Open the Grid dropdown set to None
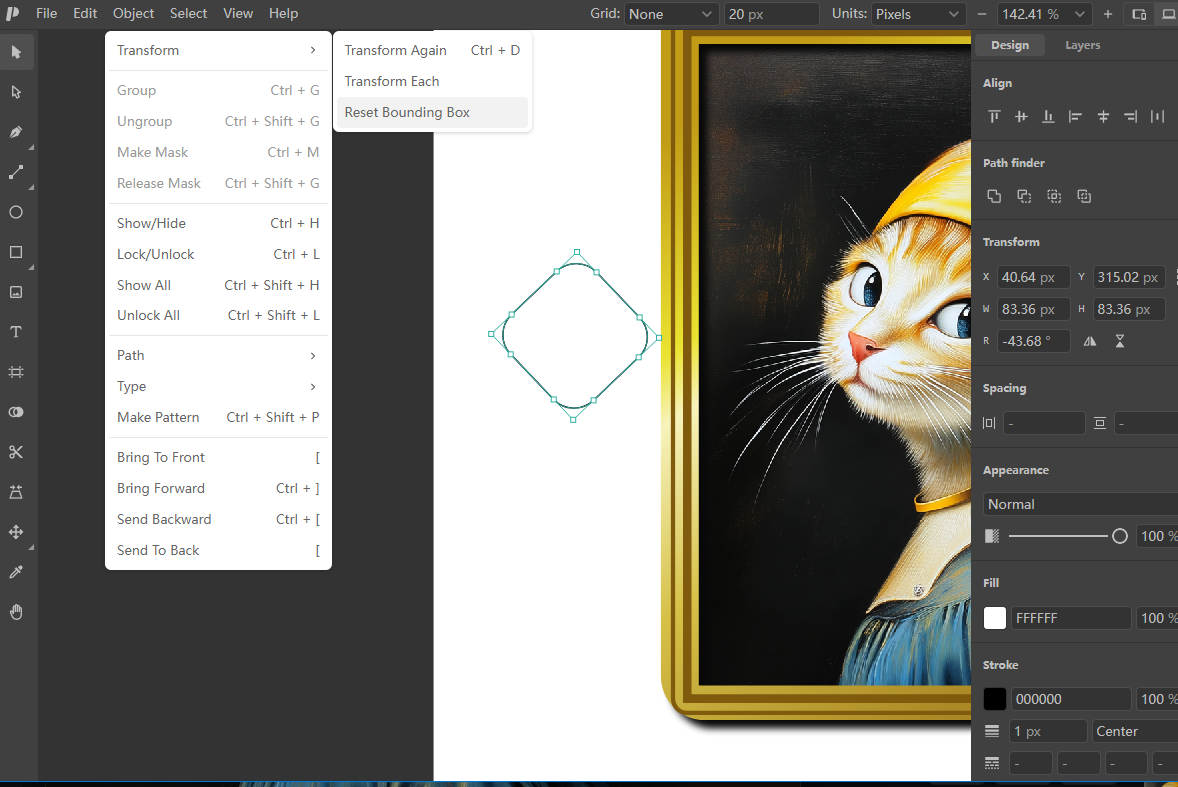The image size is (1178, 787). tap(670, 14)
